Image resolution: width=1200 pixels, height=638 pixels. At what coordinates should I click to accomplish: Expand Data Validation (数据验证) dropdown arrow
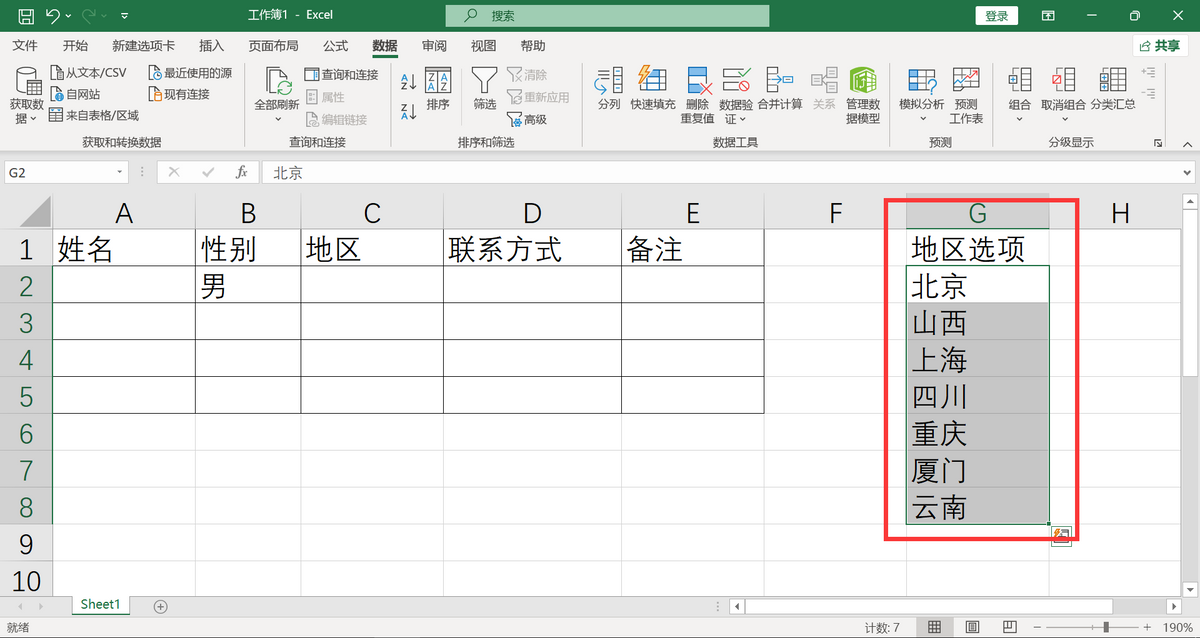pyautogui.click(x=744, y=119)
